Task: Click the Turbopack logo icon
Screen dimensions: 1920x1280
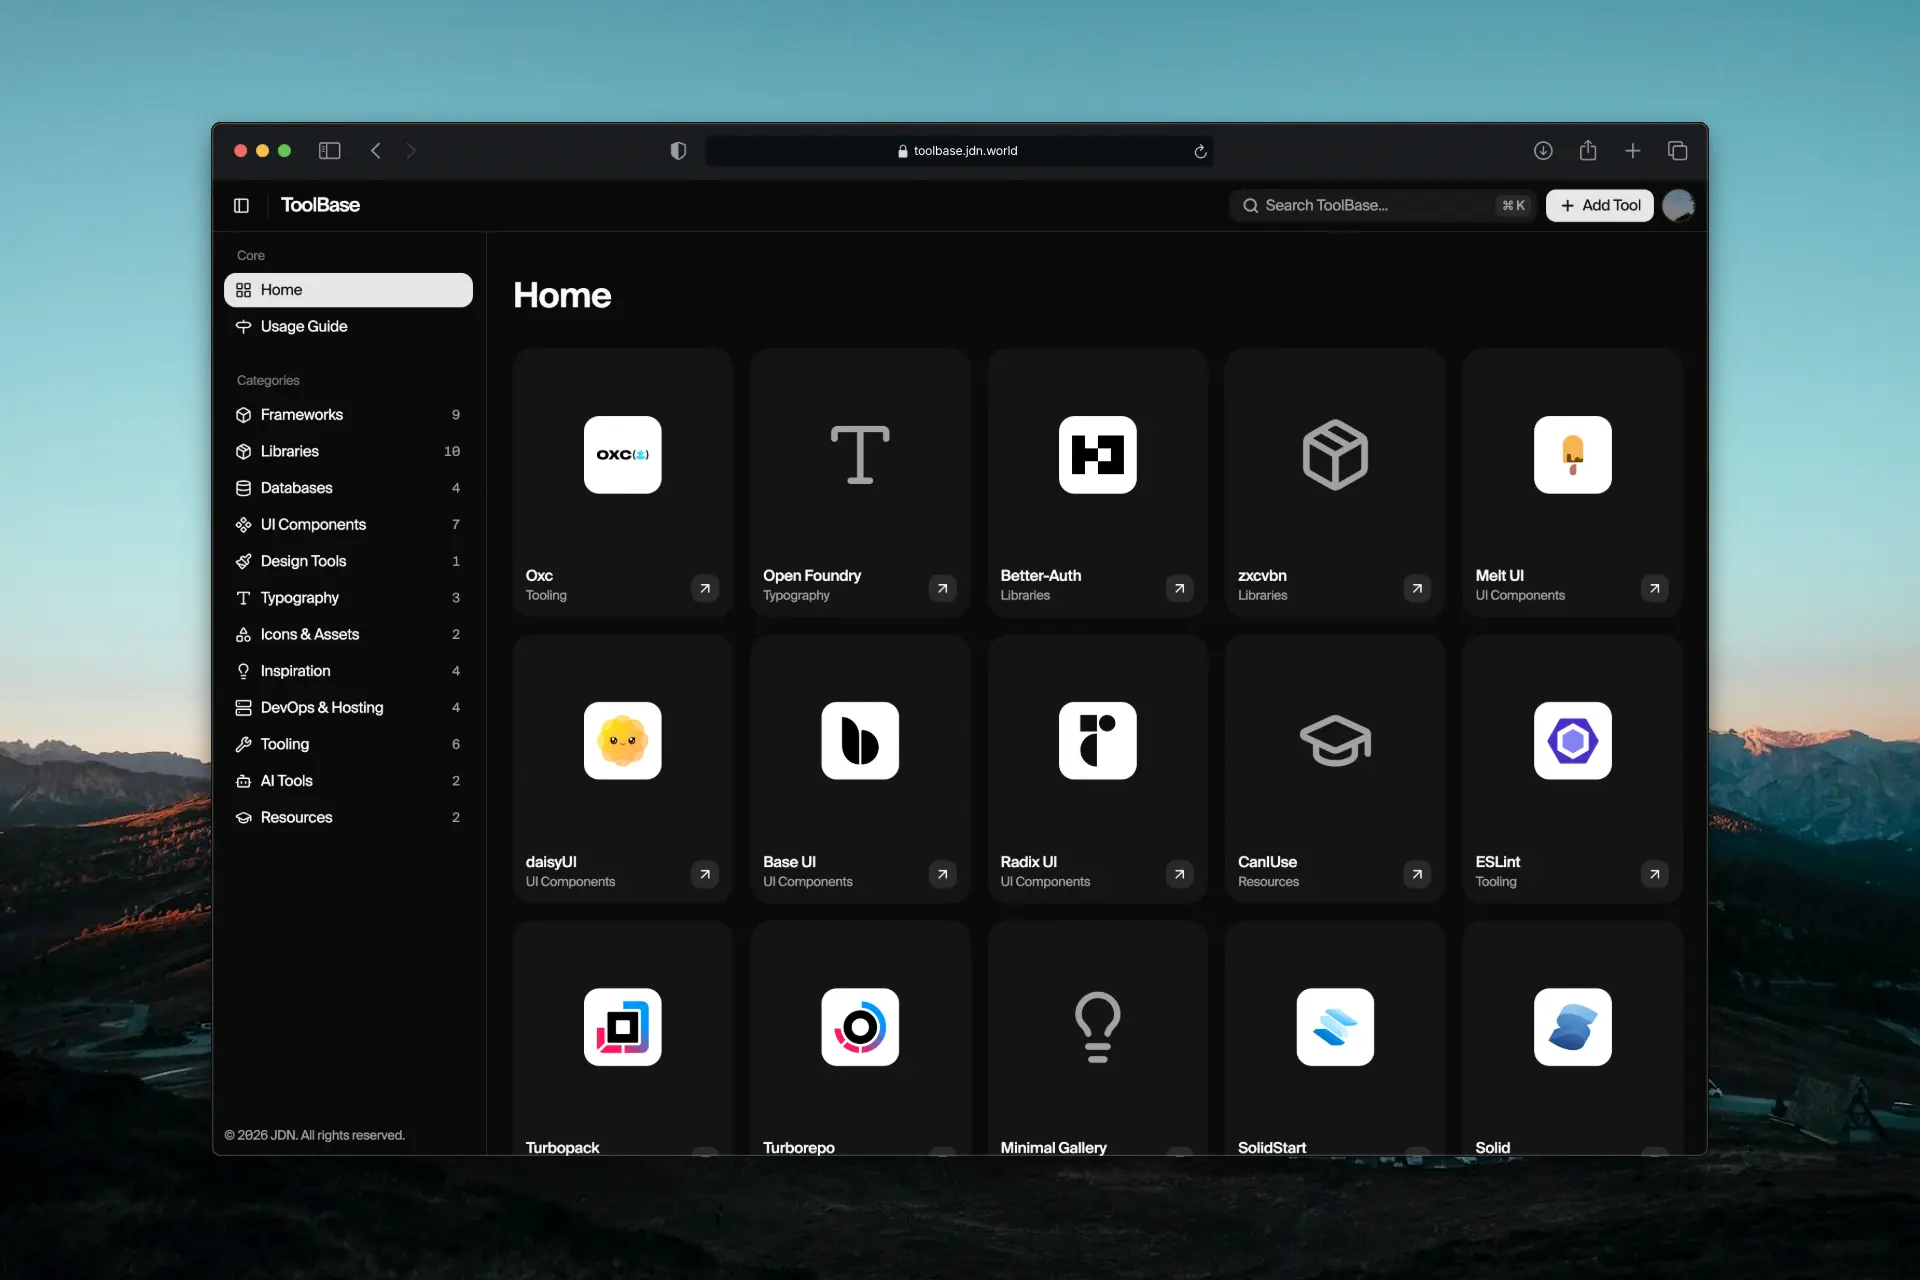Action: (x=622, y=1027)
